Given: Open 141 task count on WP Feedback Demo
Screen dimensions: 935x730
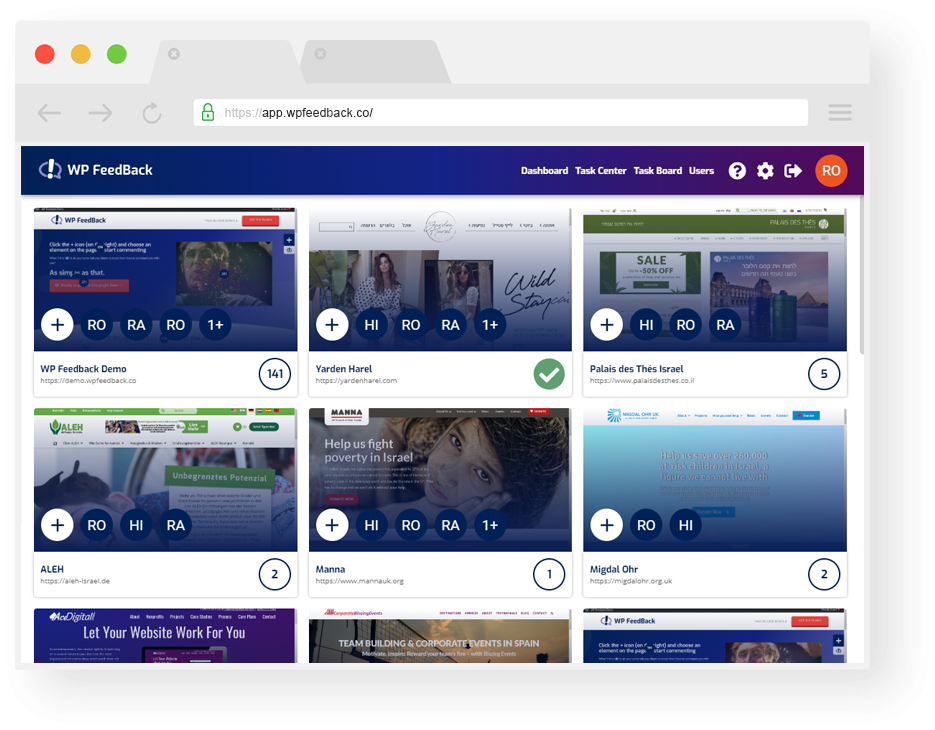Looking at the screenshot, I should click(x=275, y=374).
